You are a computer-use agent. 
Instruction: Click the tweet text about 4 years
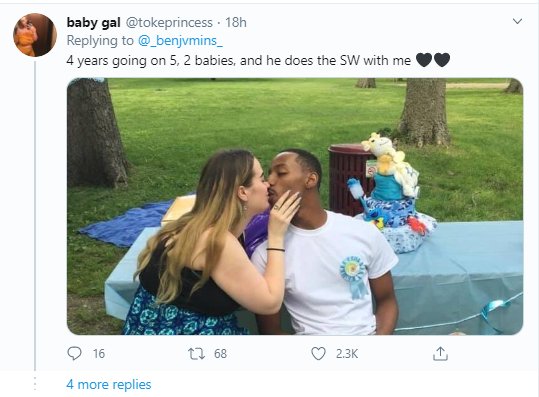pyautogui.click(x=239, y=60)
